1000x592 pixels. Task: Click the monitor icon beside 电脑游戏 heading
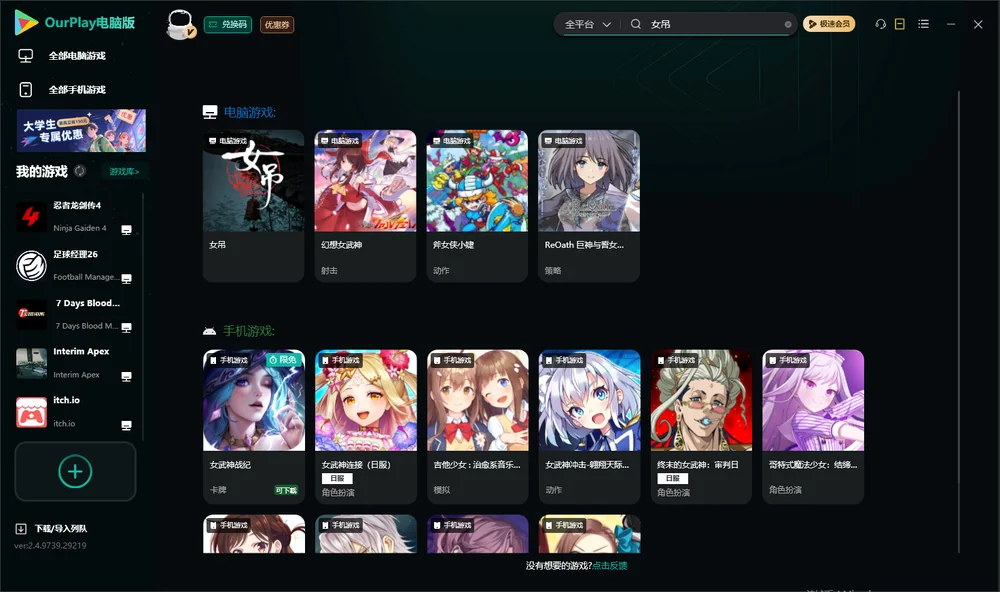tap(210, 112)
